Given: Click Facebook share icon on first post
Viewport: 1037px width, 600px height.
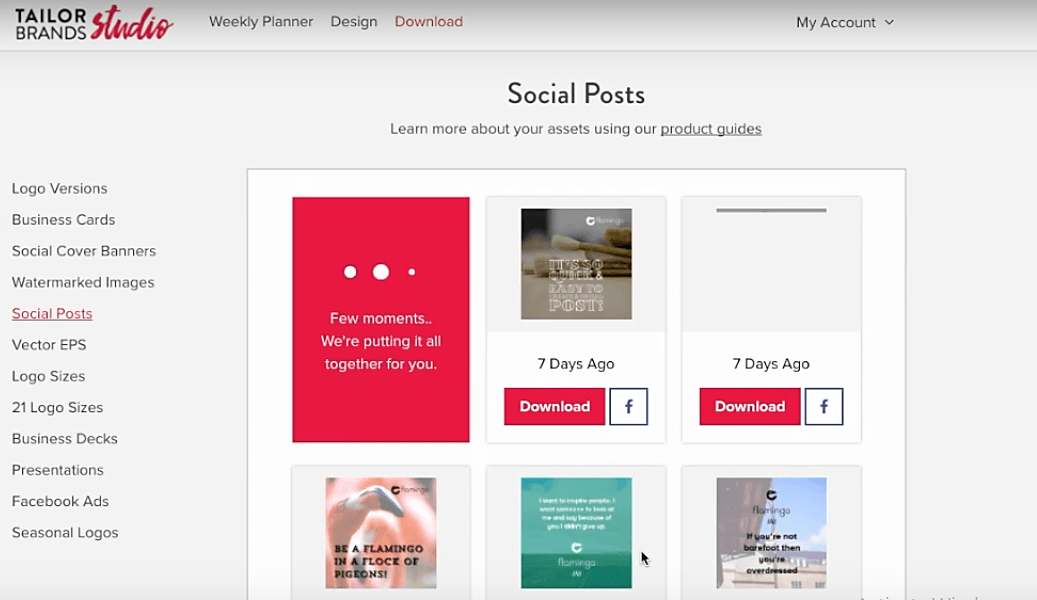Looking at the screenshot, I should coord(629,407).
